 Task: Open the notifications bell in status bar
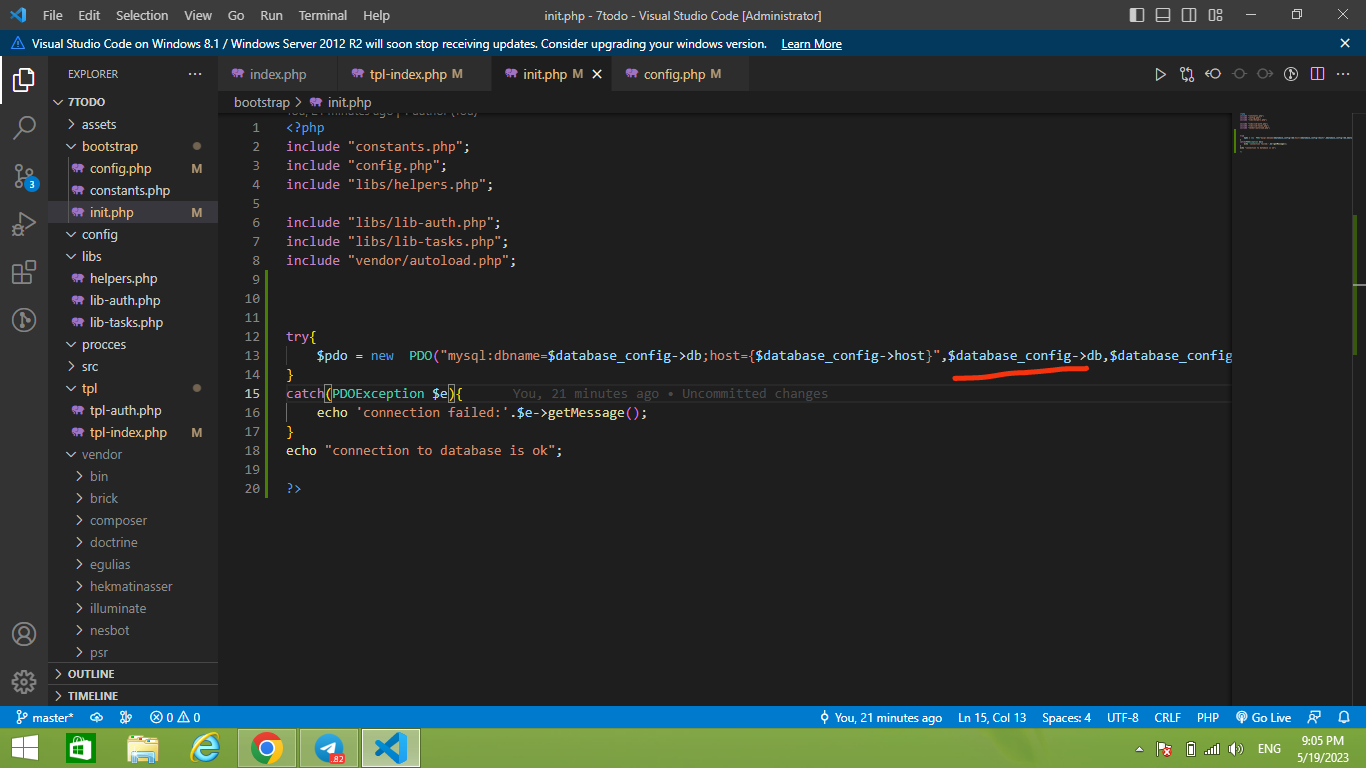pyautogui.click(x=1344, y=717)
